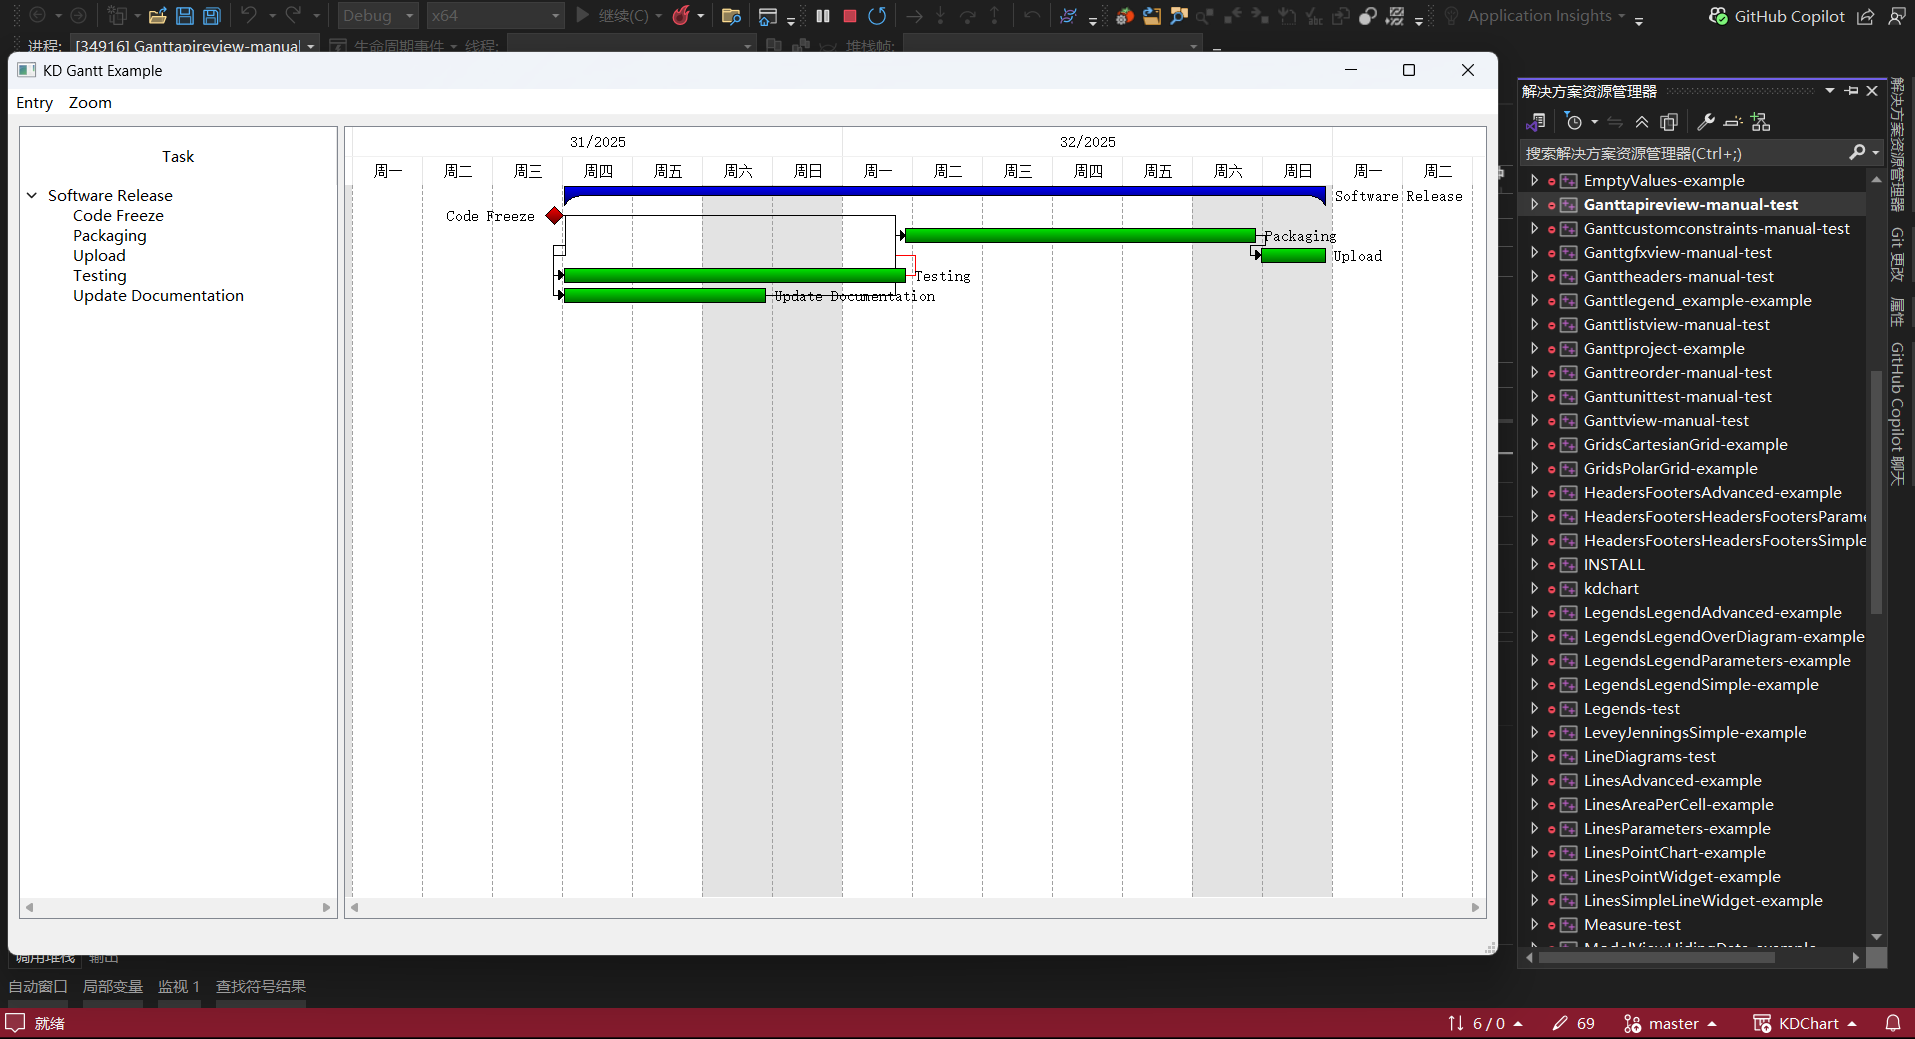Open the x64 platform dropdown

click(495, 16)
